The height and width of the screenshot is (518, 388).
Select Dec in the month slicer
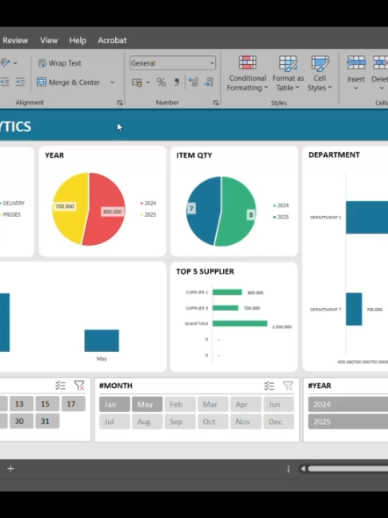tap(279, 422)
